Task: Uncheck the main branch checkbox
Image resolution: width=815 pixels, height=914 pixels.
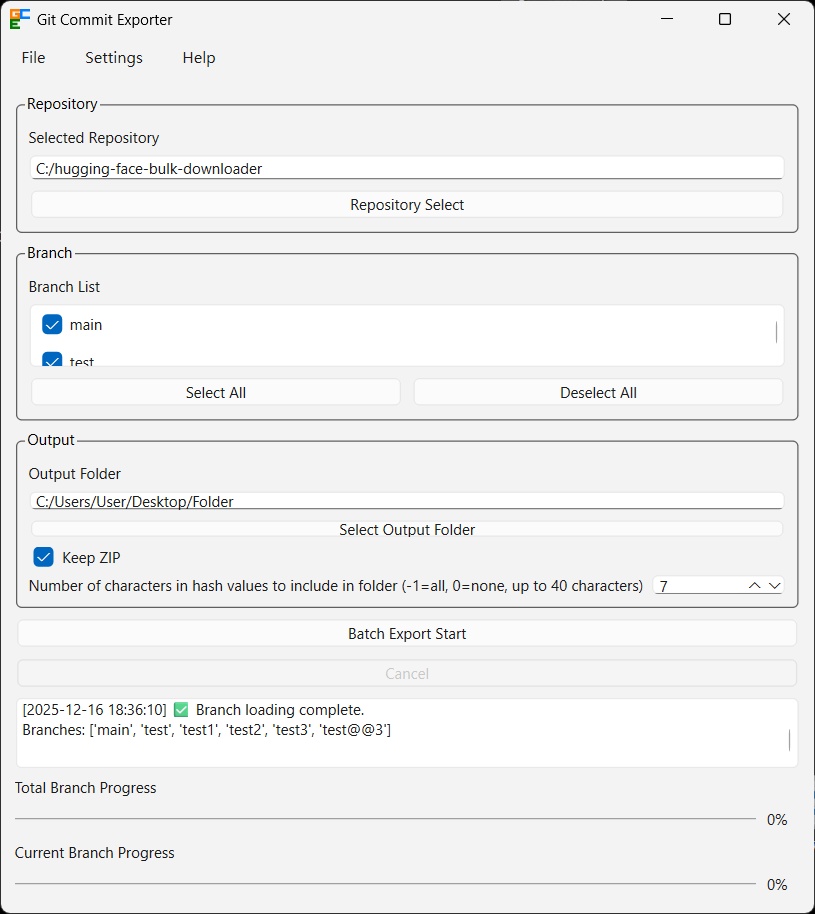Action: [x=52, y=325]
